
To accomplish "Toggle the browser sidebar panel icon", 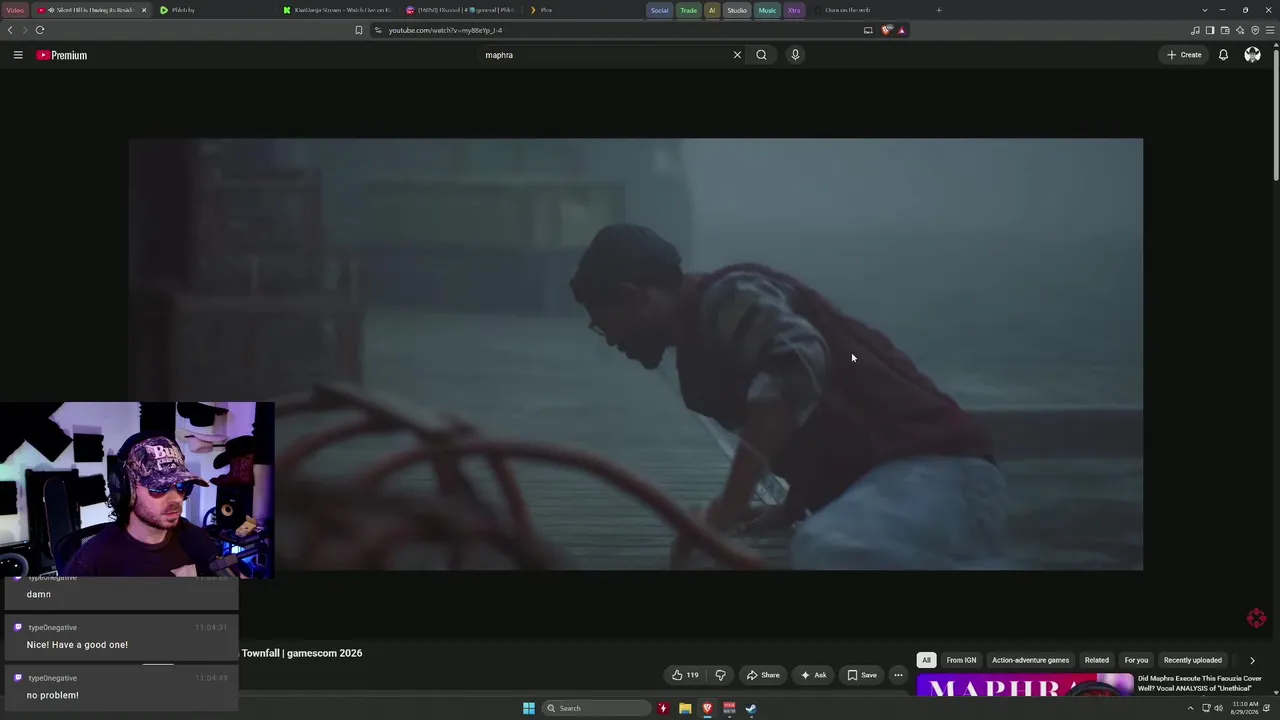I will tap(1210, 30).
